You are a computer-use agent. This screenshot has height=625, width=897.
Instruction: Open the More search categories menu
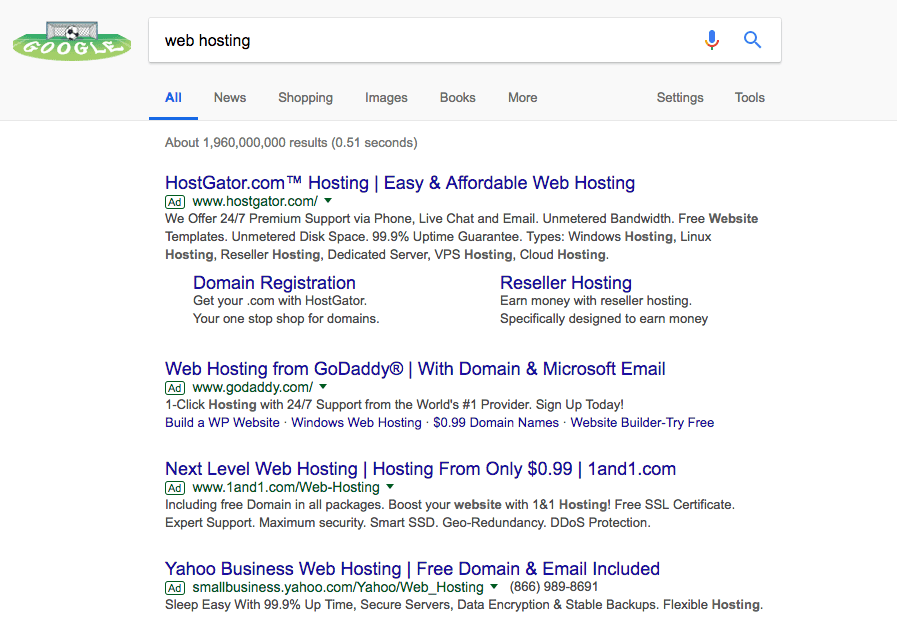tap(522, 98)
